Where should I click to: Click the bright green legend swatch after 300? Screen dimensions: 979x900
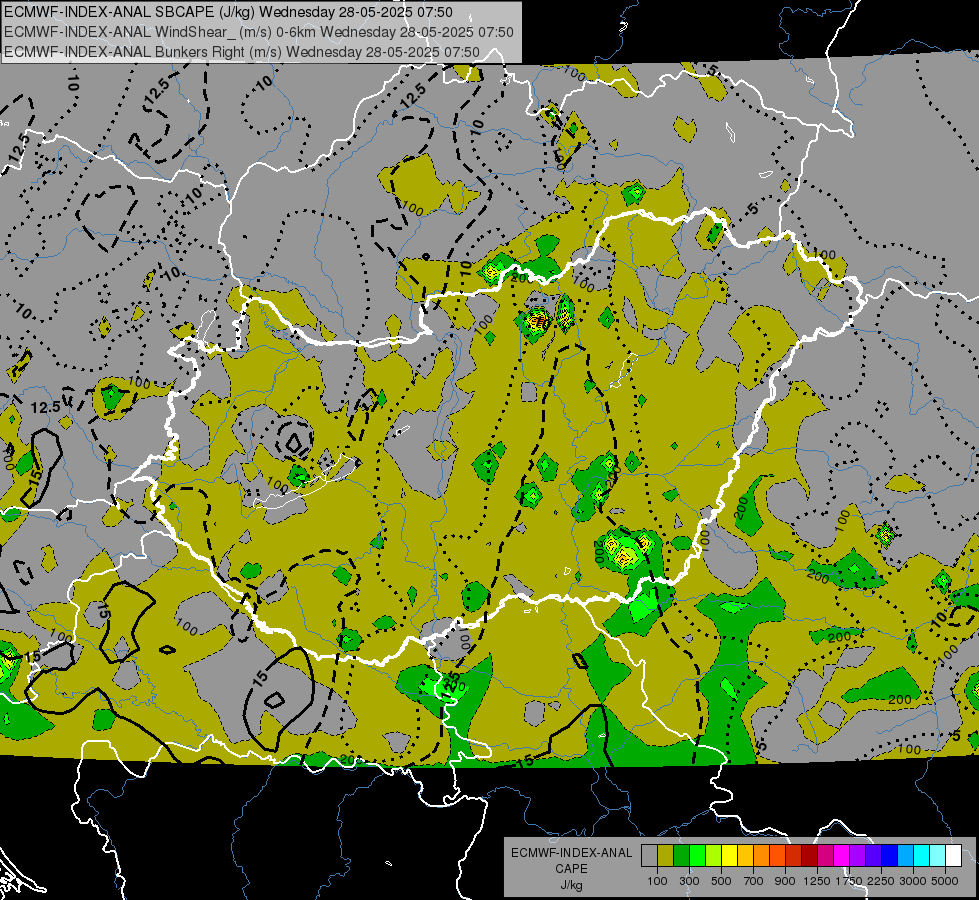pos(697,855)
